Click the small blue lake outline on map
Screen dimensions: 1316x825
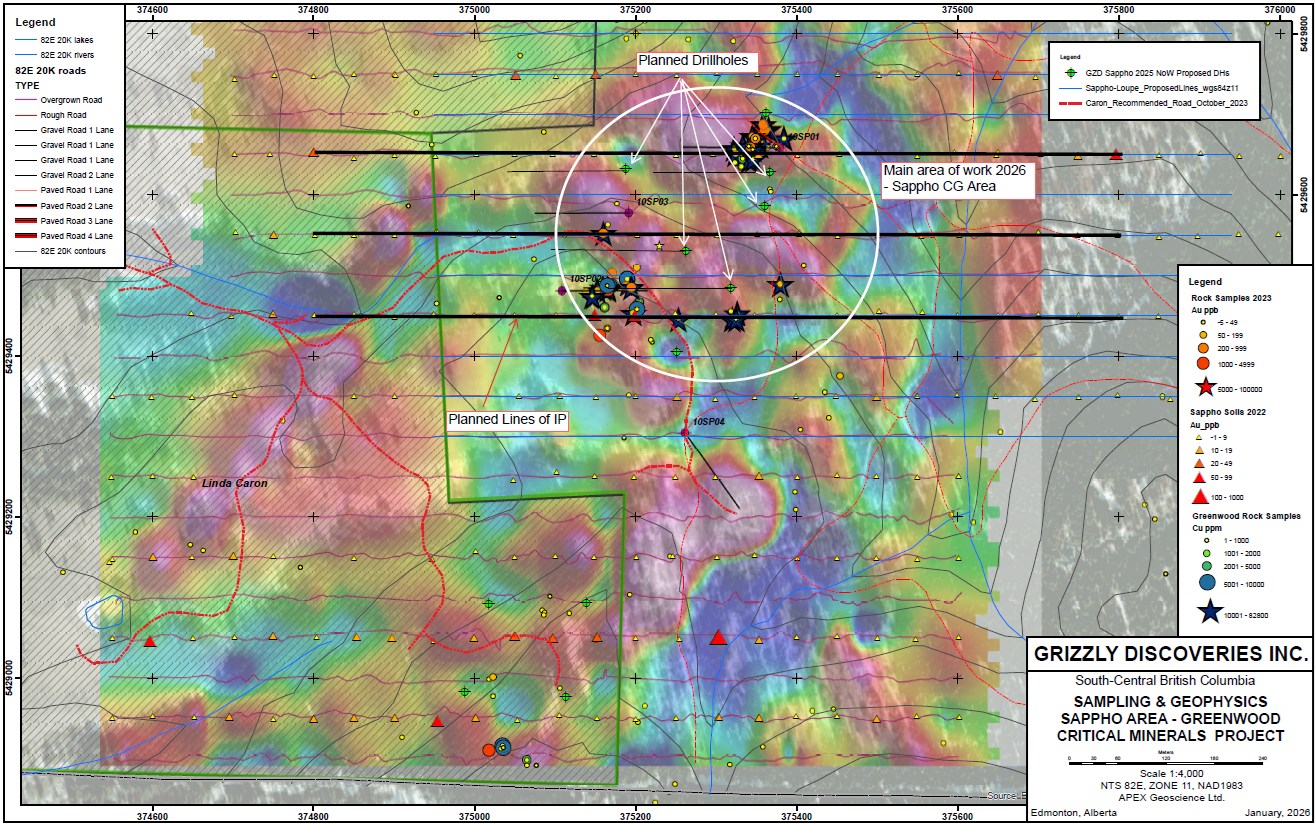coord(104,611)
